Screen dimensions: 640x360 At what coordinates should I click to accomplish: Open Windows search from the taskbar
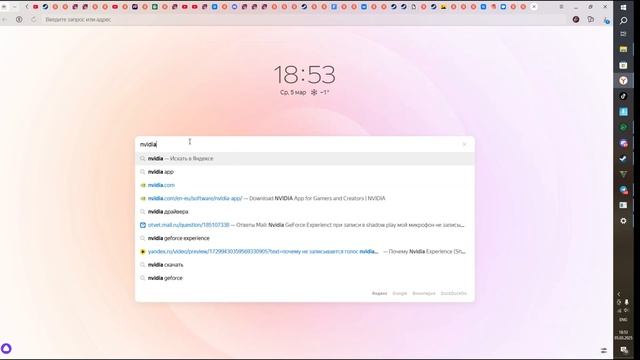623,20
